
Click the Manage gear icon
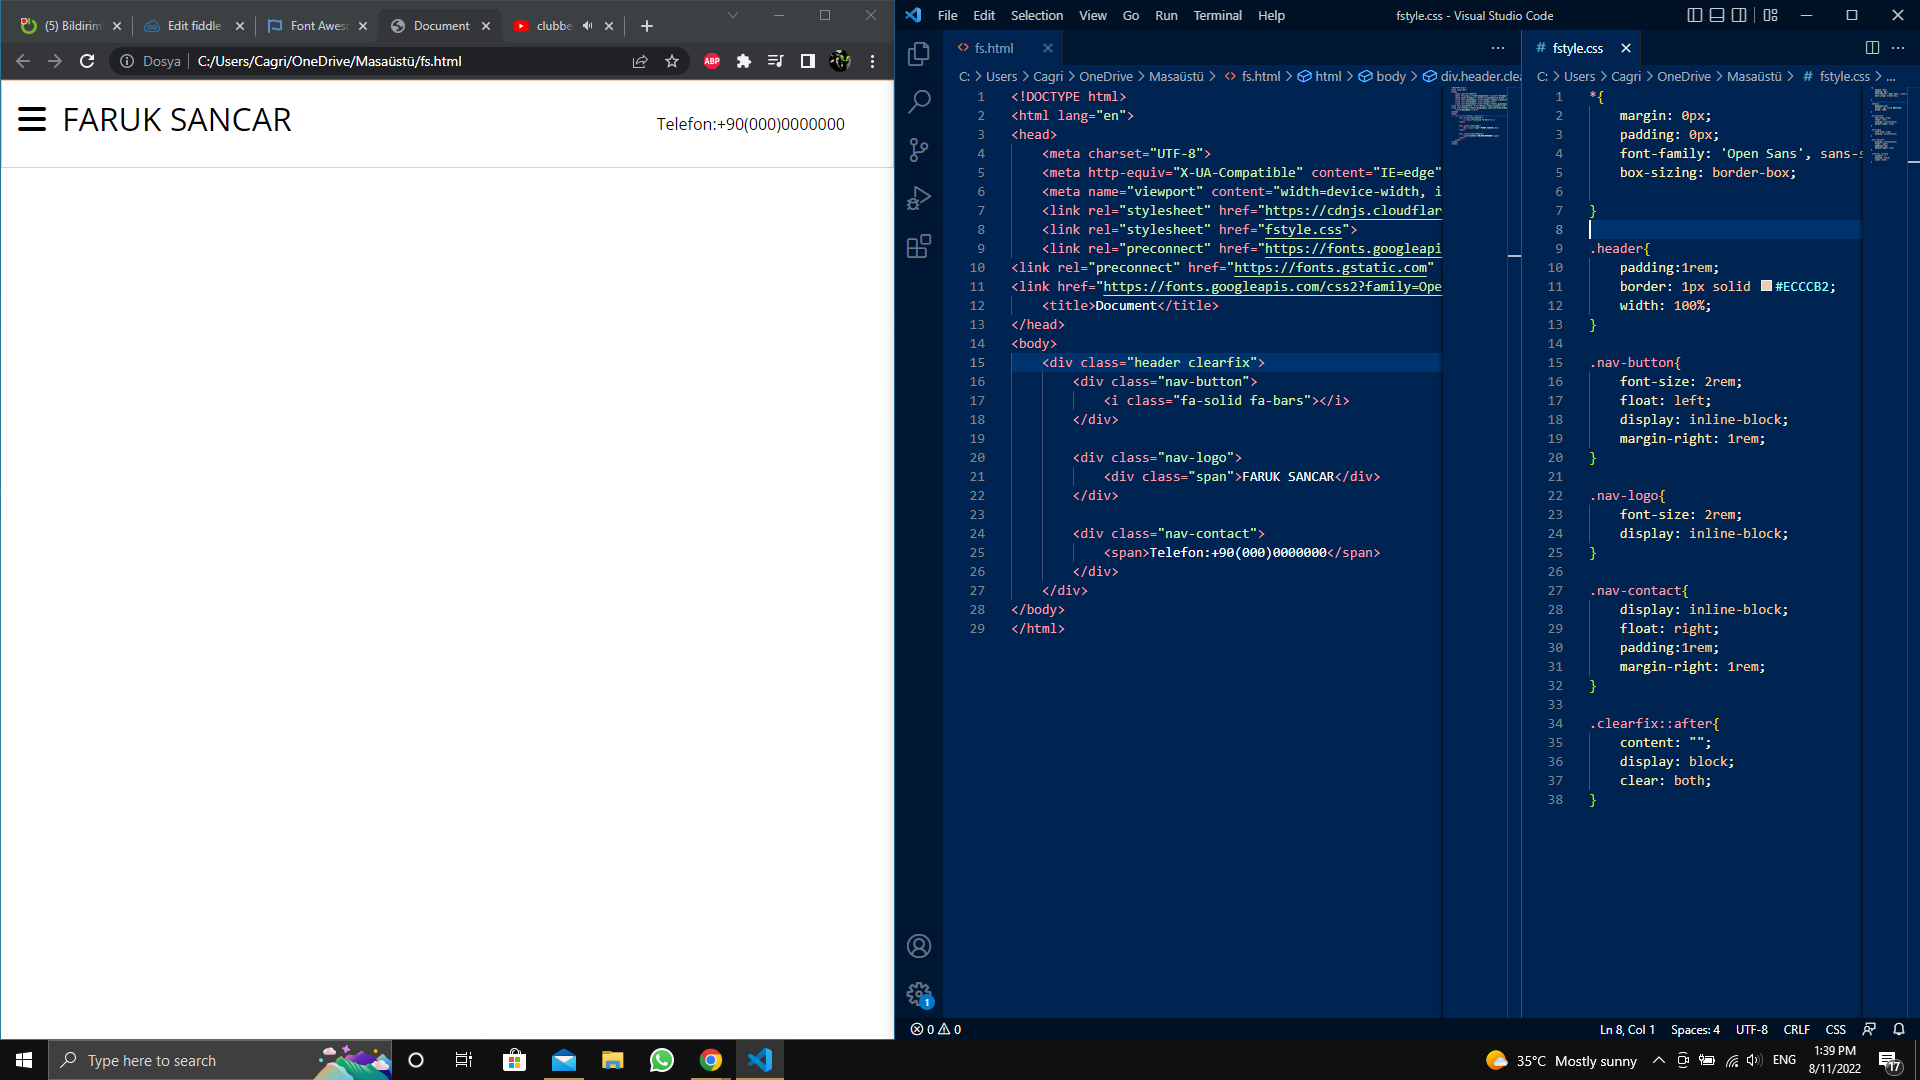click(x=918, y=993)
